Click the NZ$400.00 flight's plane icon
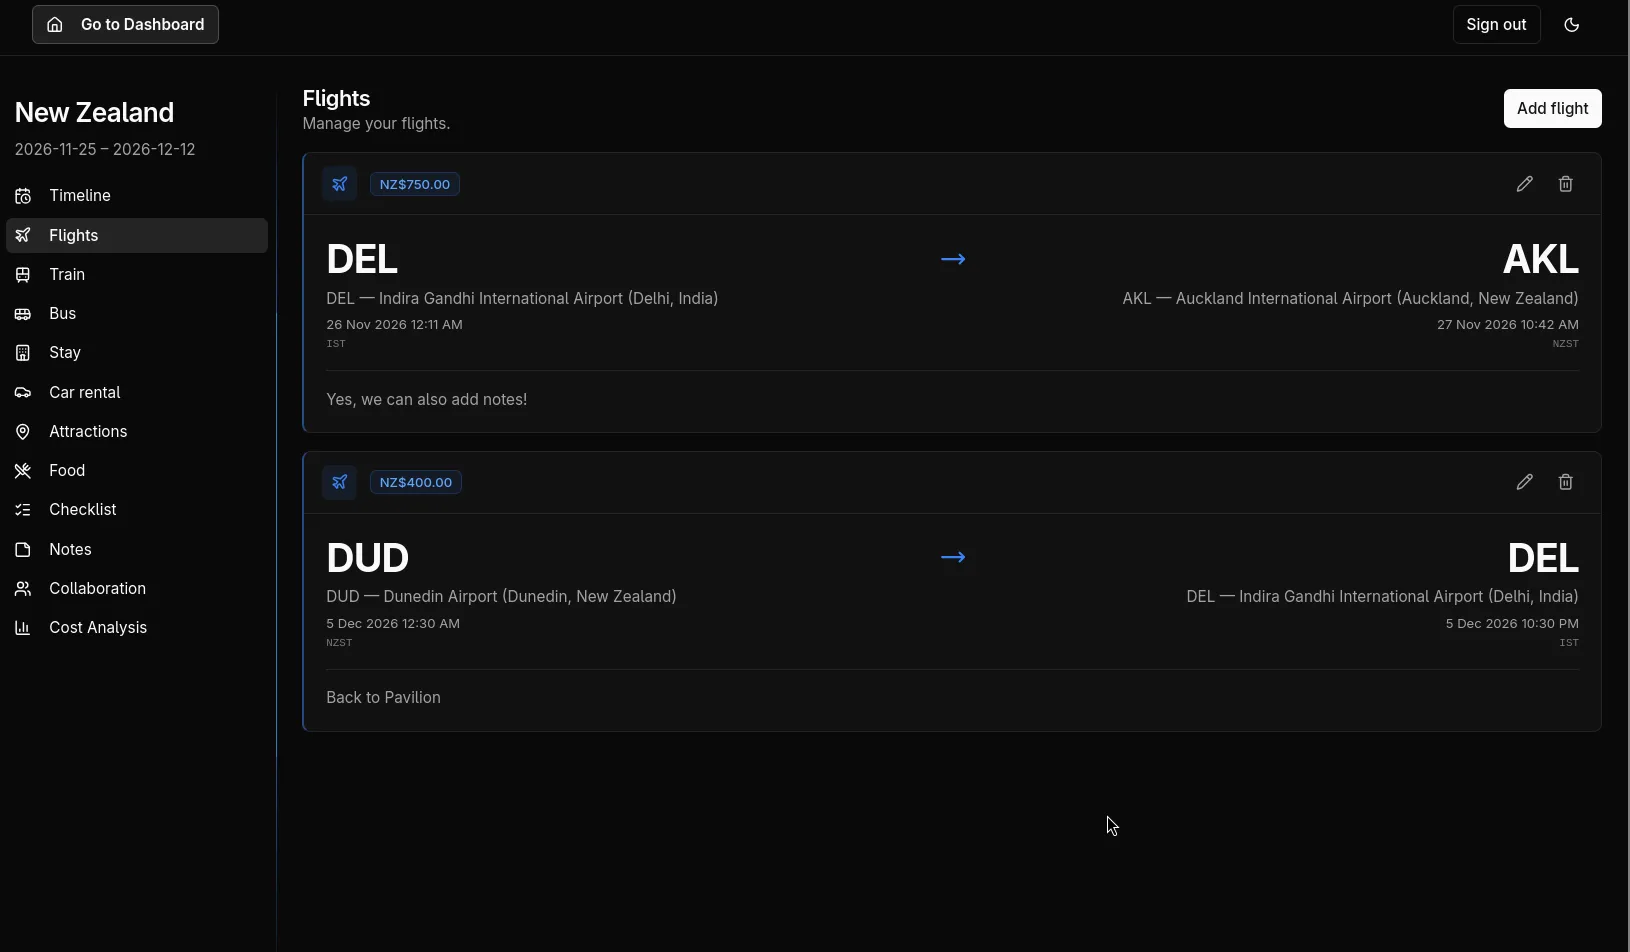Viewport: 1630px width, 952px height. [x=340, y=482]
